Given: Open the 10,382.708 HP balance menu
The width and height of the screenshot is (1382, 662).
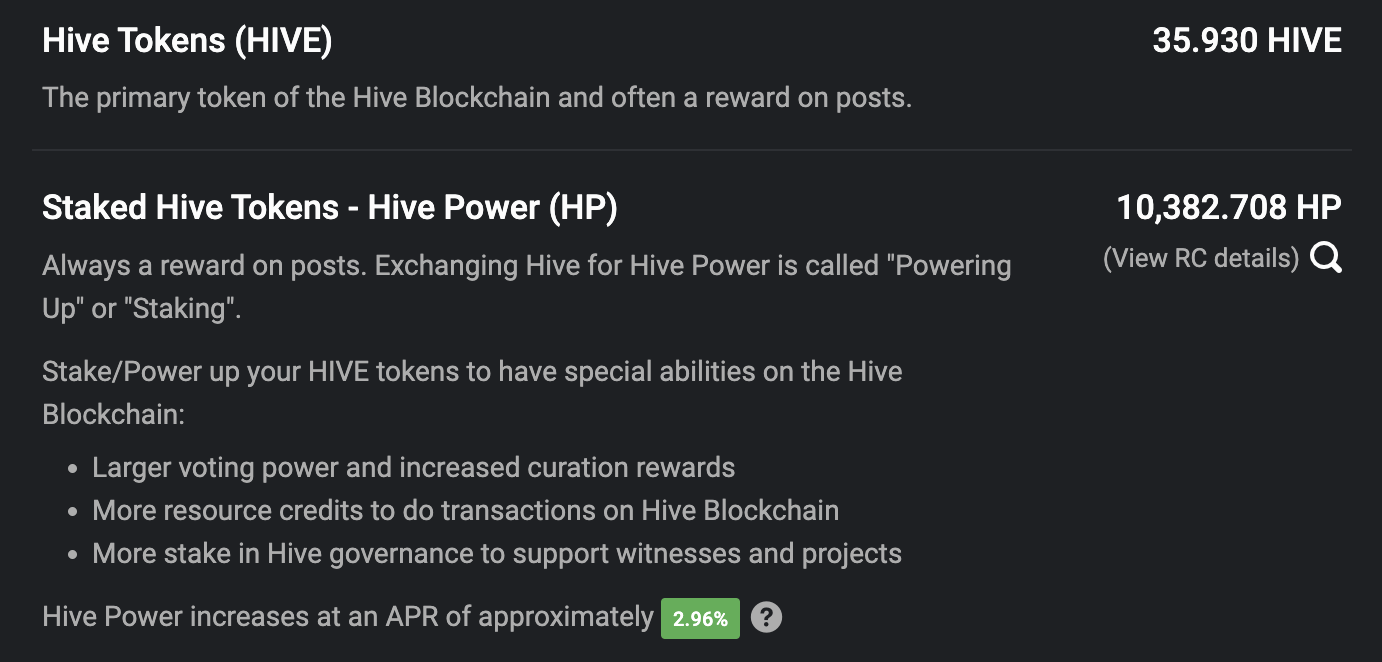Looking at the screenshot, I should [1229, 208].
